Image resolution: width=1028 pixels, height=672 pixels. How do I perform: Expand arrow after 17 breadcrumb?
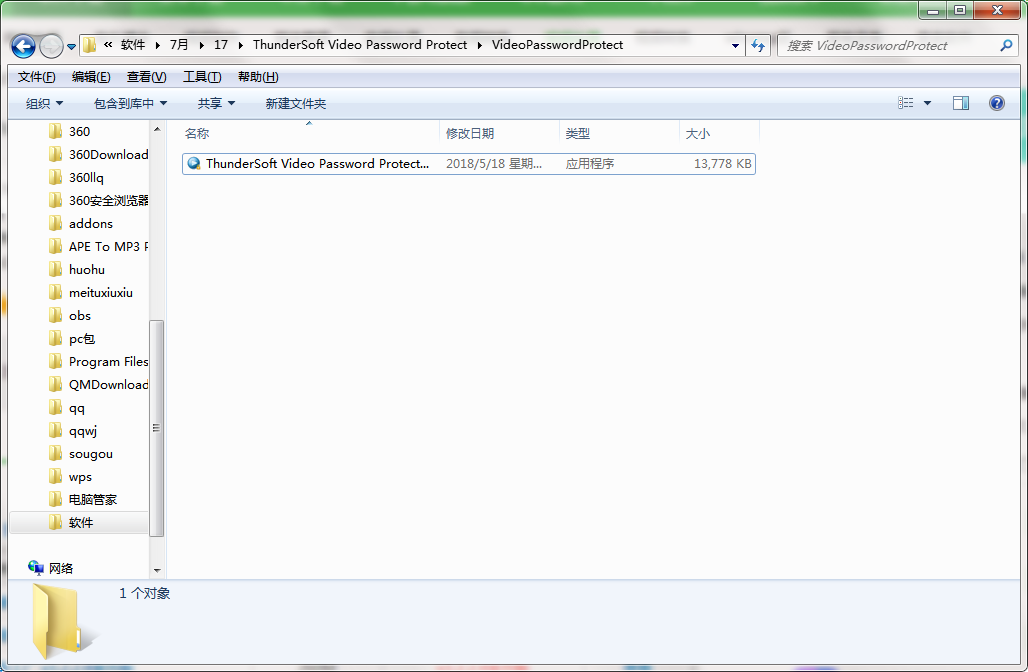241,45
